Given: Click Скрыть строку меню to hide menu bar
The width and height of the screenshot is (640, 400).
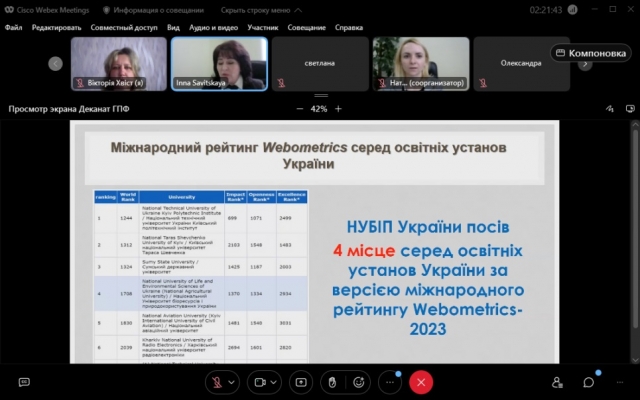Looking at the screenshot, I should click(261, 10).
